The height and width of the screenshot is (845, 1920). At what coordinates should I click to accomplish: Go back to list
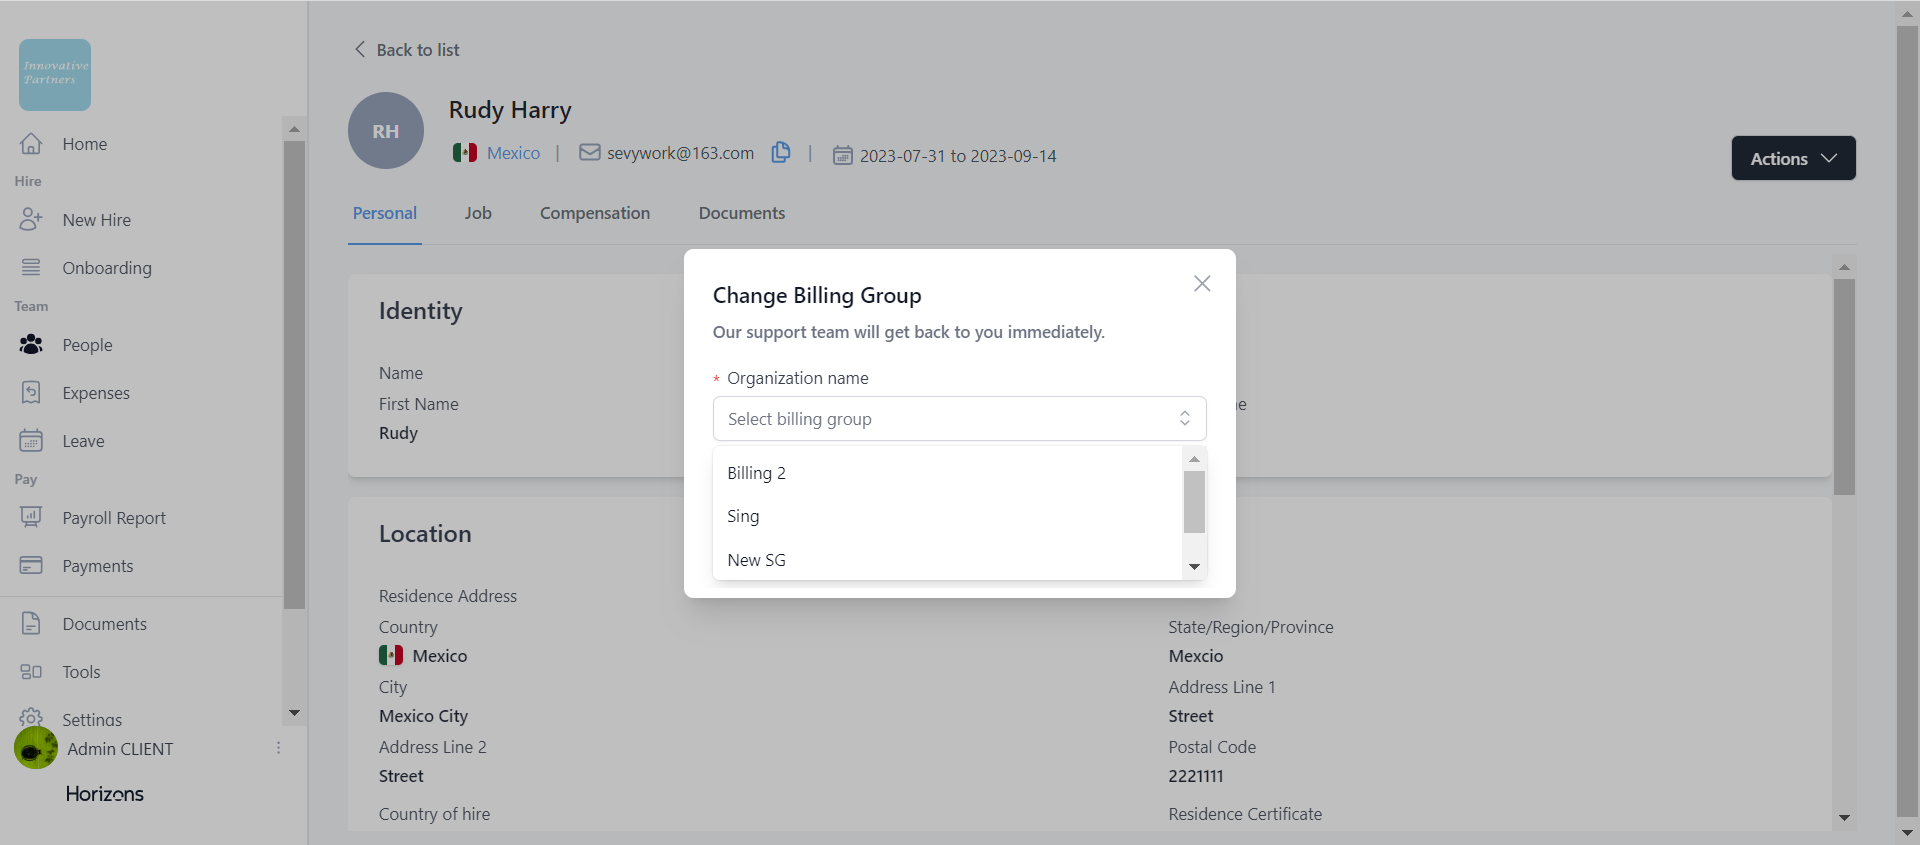tap(408, 50)
